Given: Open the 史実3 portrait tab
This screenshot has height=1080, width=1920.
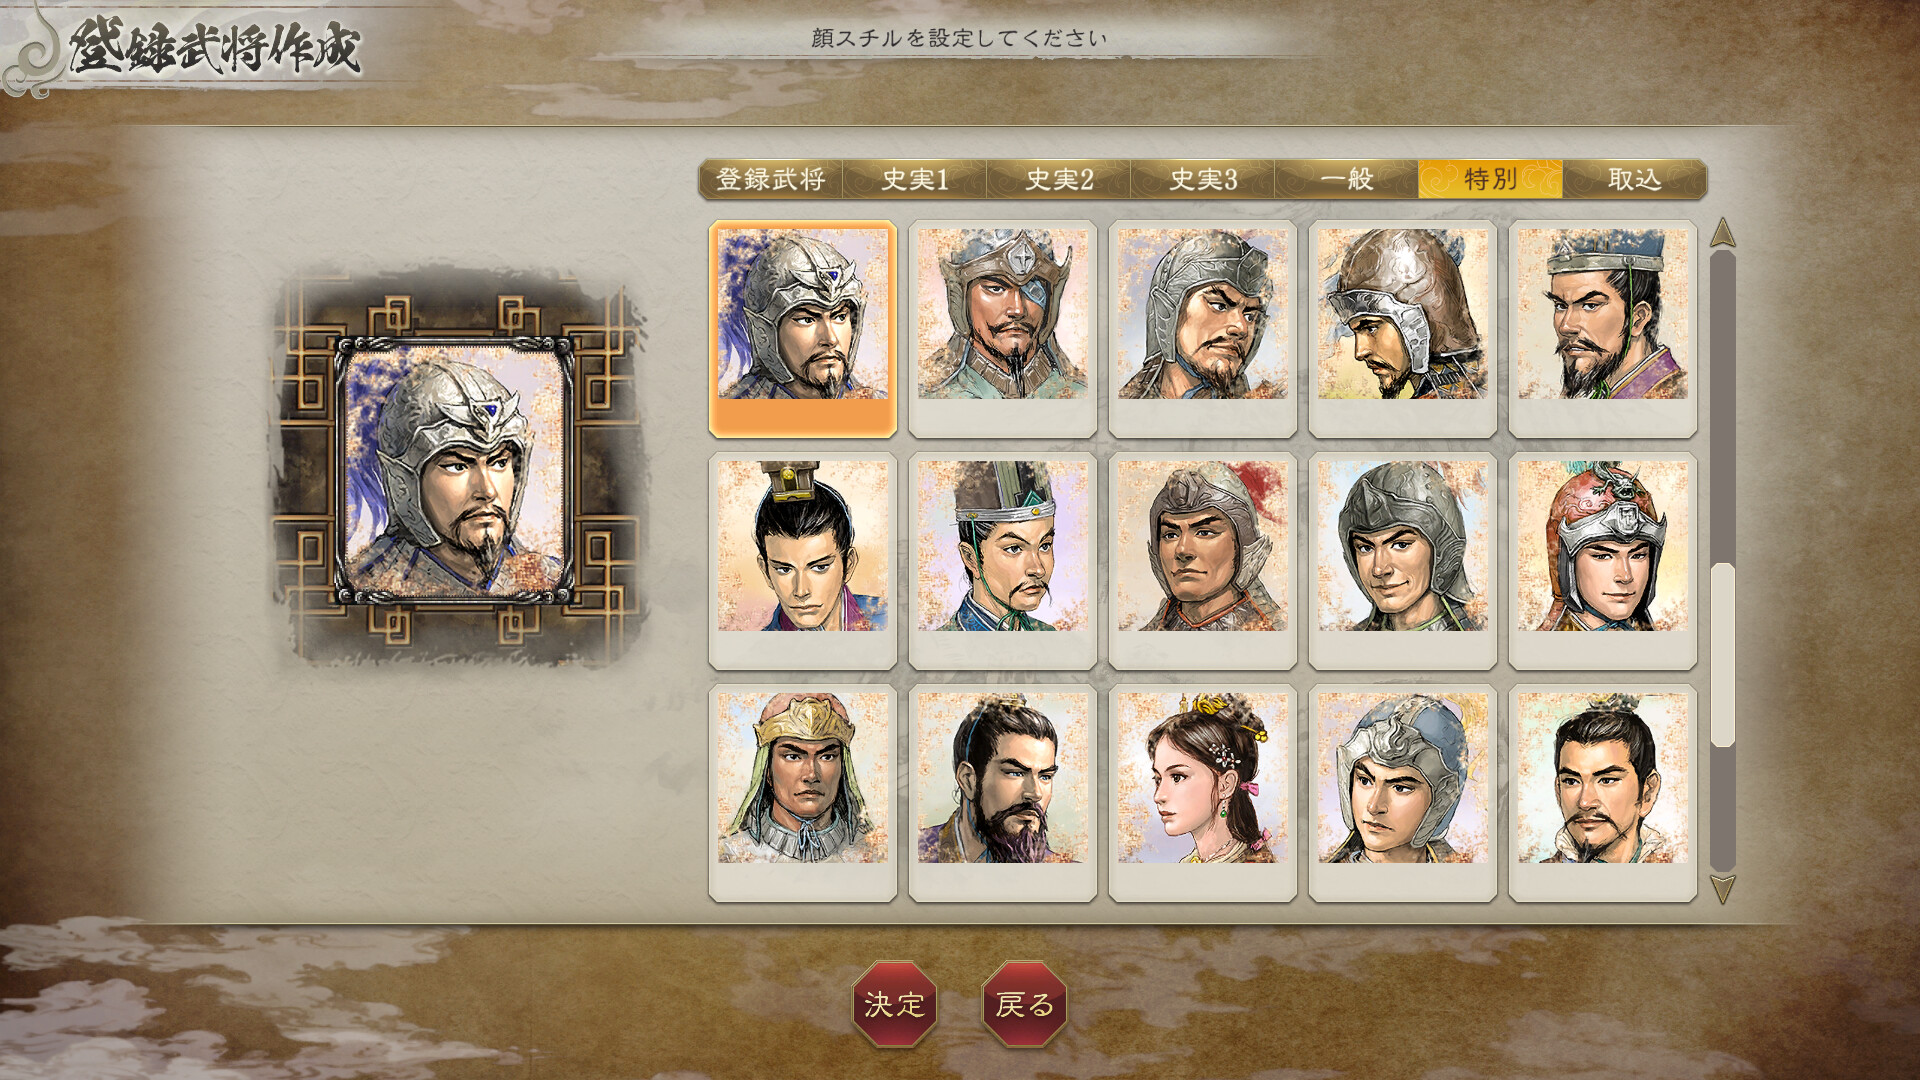Looking at the screenshot, I should 1203,179.
